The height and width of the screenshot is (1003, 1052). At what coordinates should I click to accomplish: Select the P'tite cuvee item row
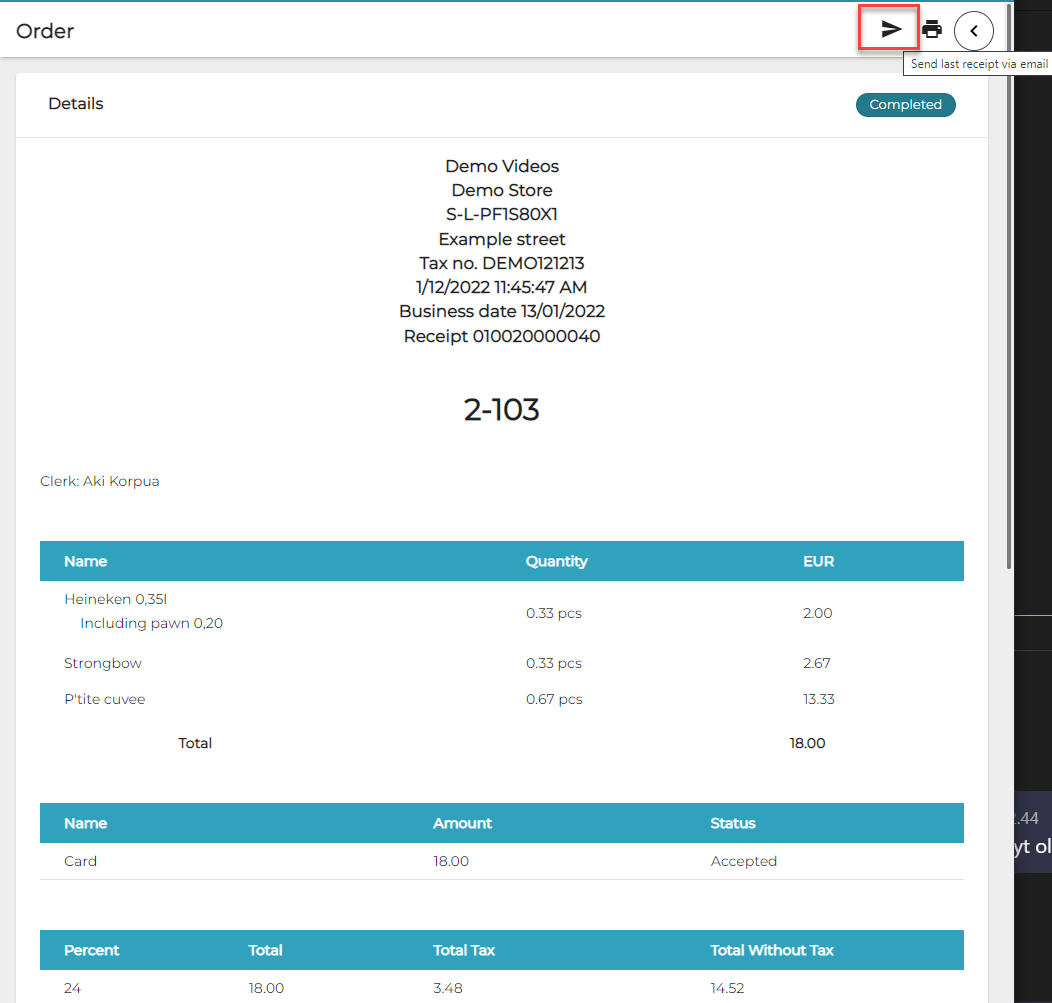pos(105,699)
